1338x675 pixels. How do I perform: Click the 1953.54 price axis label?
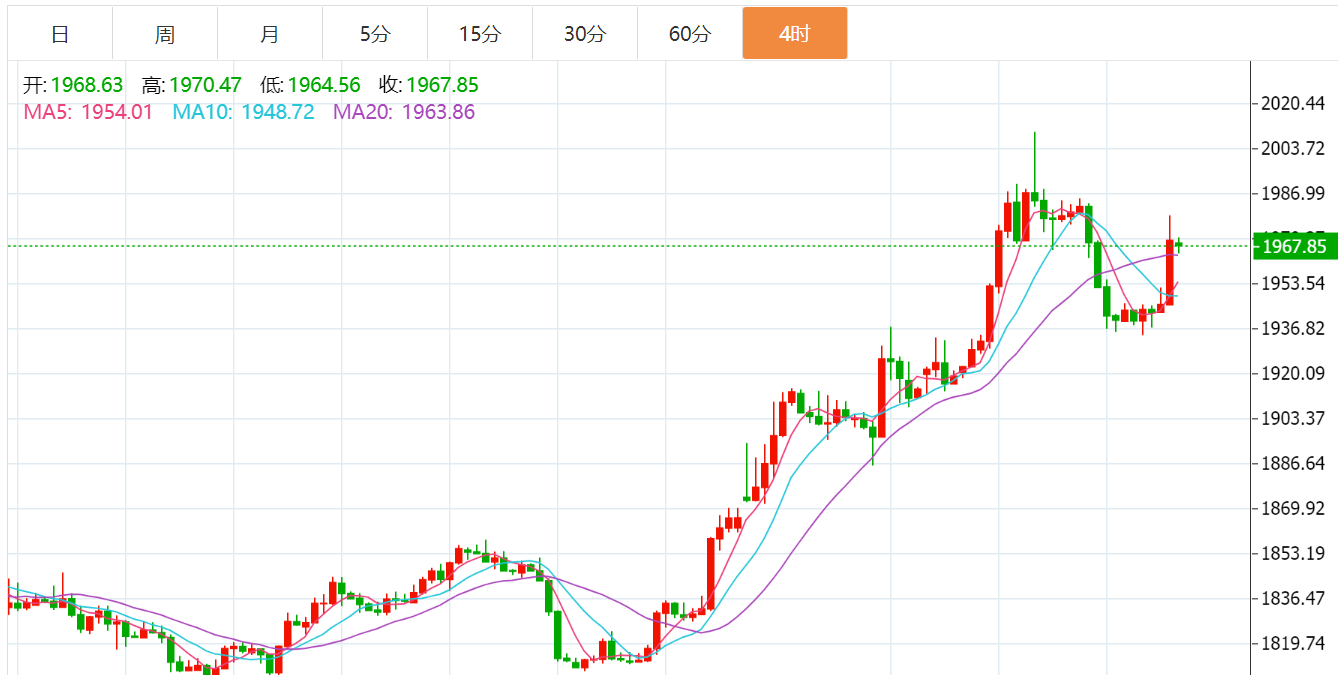coord(1294,284)
